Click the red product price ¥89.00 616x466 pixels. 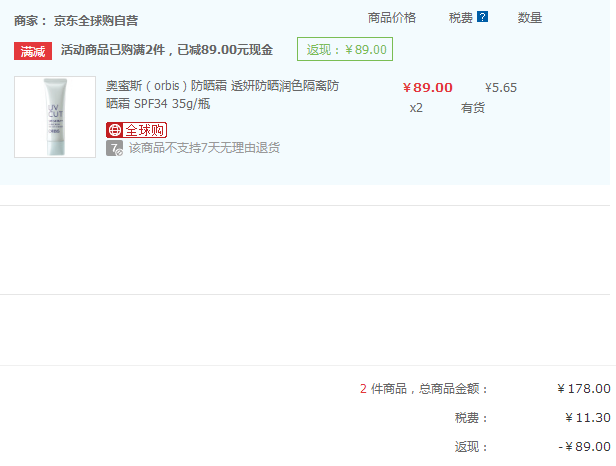click(427, 88)
